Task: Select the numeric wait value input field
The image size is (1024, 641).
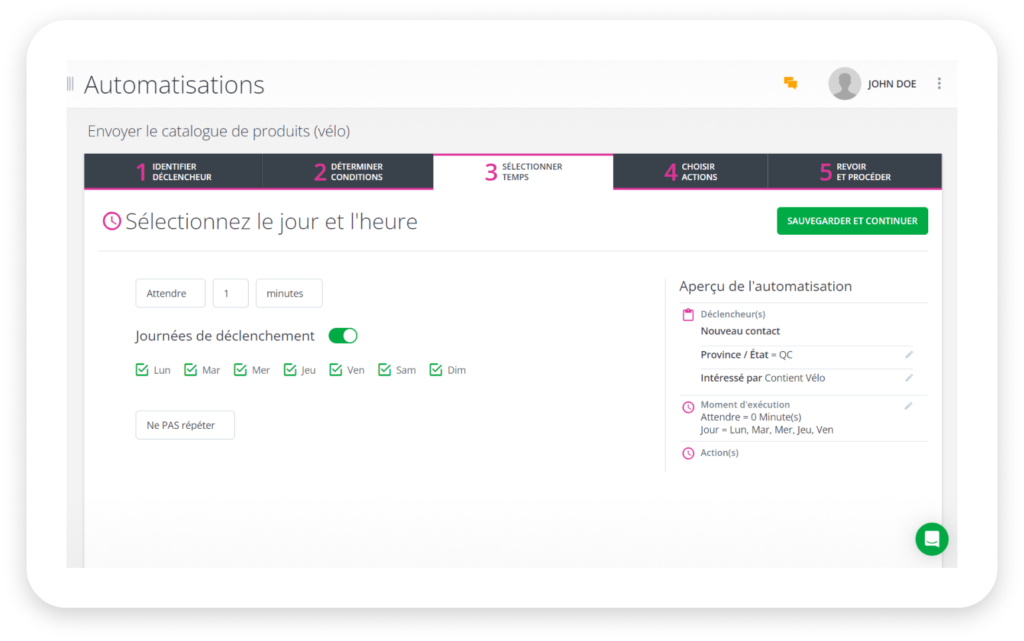Action: (230, 293)
